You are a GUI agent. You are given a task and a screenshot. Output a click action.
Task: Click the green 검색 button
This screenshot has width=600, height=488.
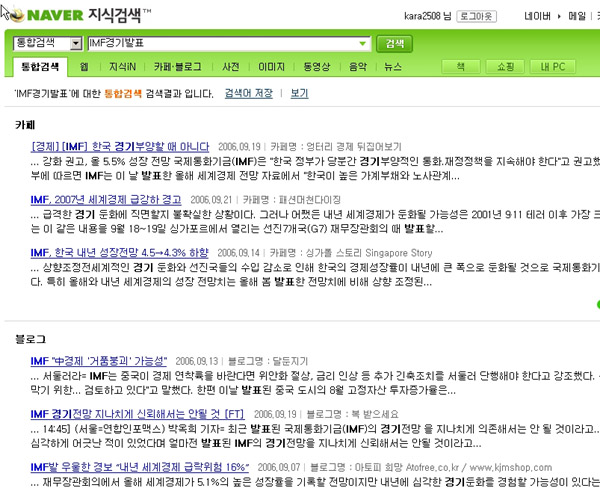(x=395, y=43)
